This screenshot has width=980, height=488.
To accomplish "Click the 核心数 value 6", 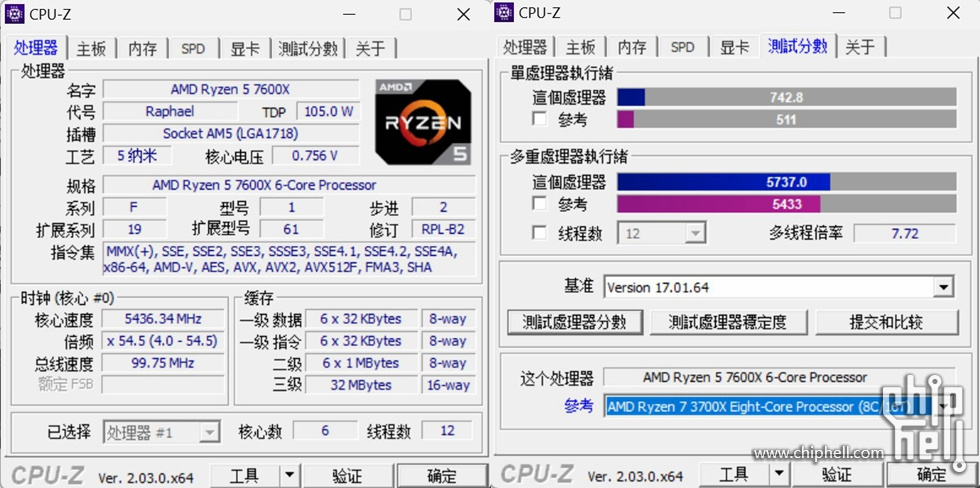I will click(x=325, y=431).
